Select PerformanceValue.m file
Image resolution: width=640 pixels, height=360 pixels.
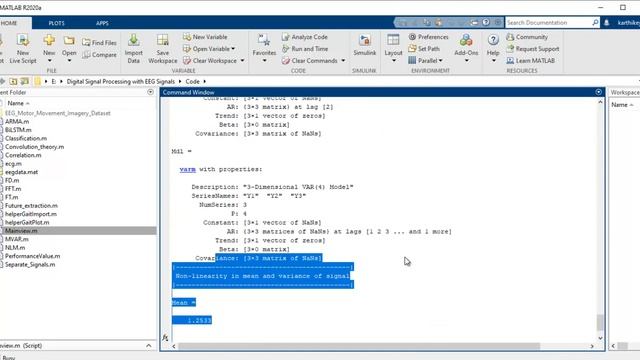click(x=32, y=256)
